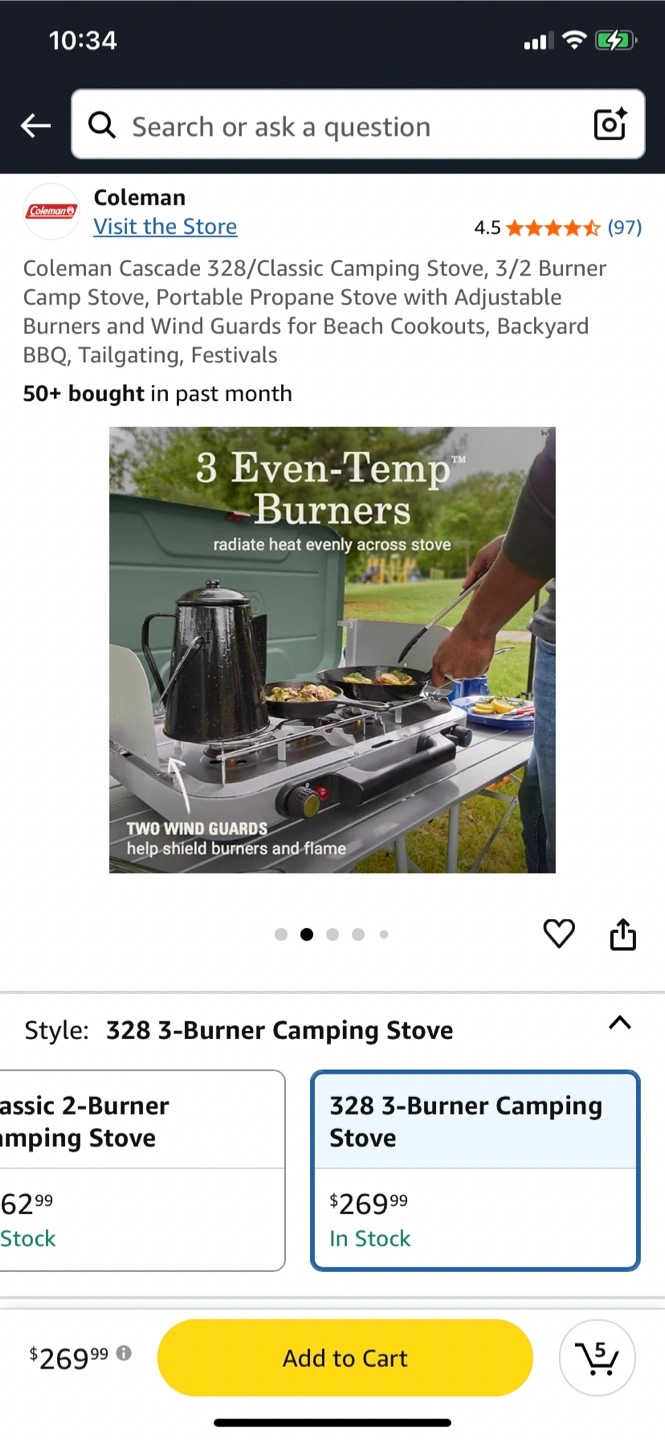Screen dimensions: 665x1440
Task: Collapse the Style options chevron
Action: tap(620, 1022)
